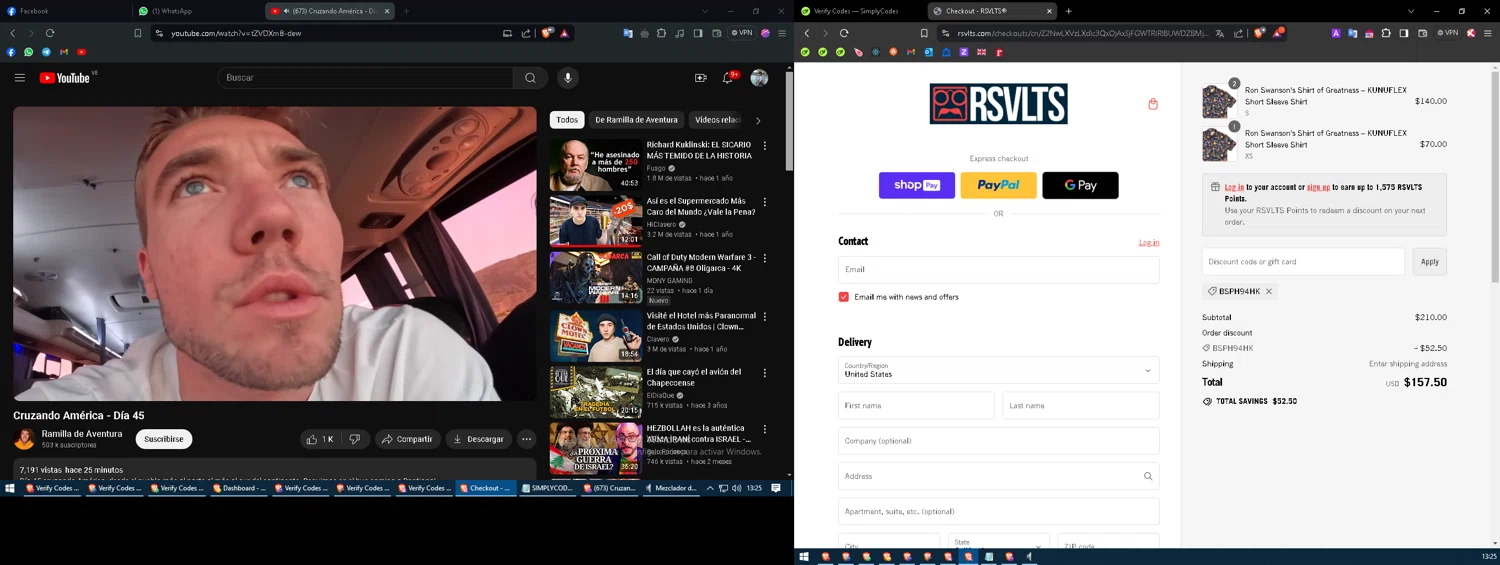
Task: Toggle VPN in the YouTube browser window
Action: click(x=743, y=33)
